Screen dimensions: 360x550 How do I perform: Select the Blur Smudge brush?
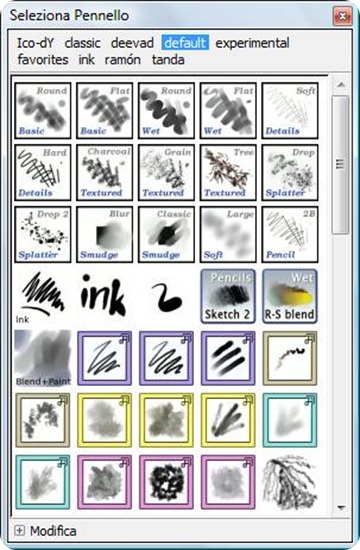click(105, 234)
